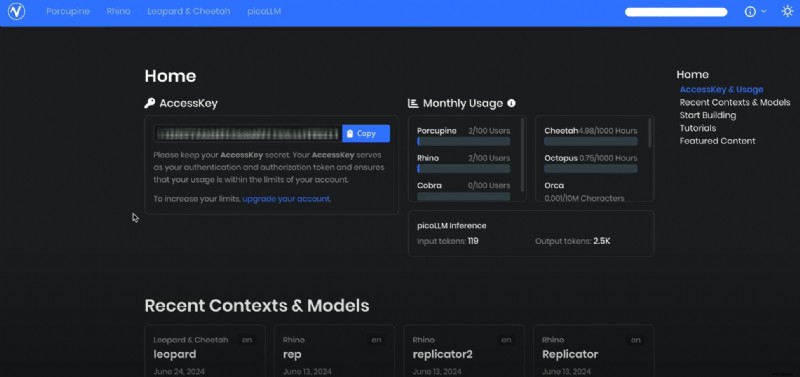Jump to Start Building section
Screen dimensions: 800x377
click(x=708, y=115)
